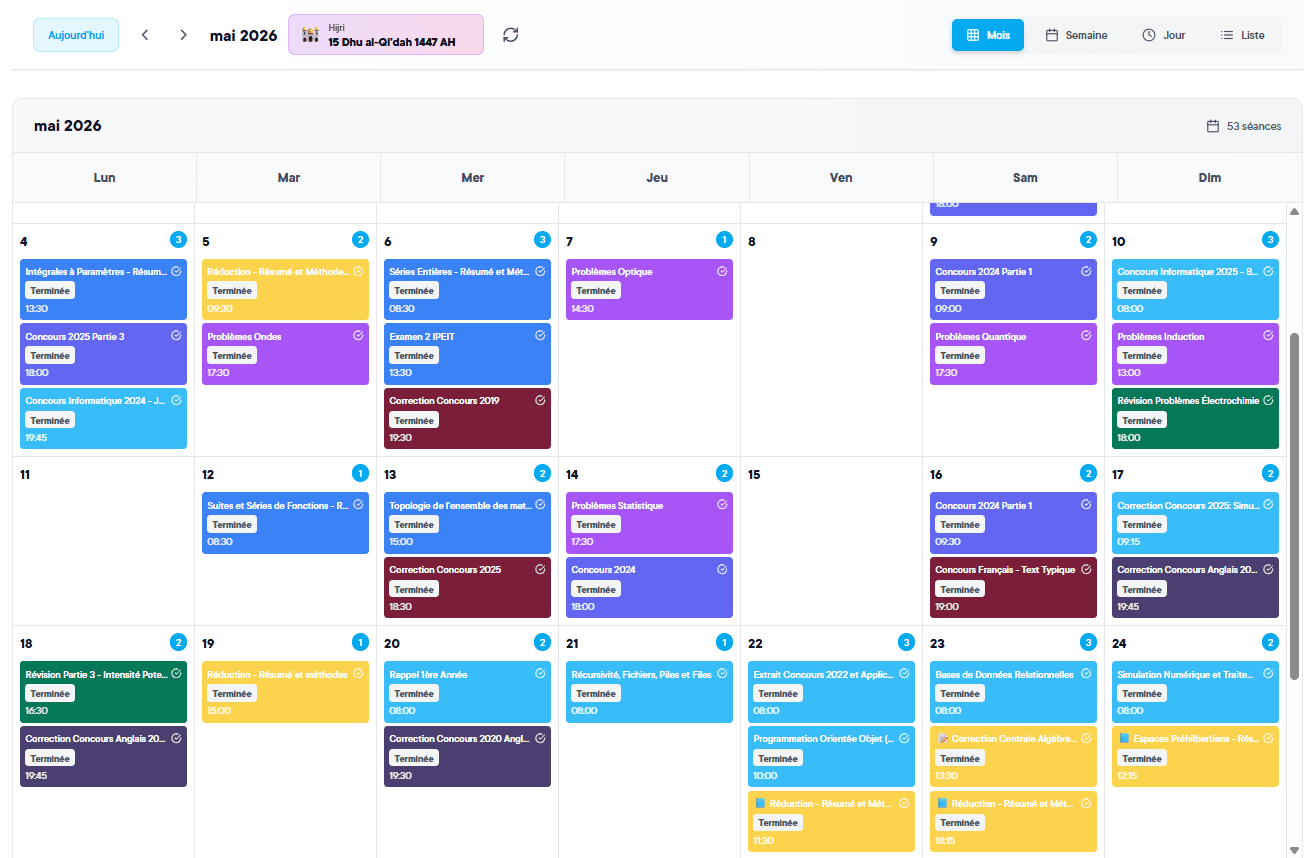Toggle check circle on Correction Concours 2019

pos(540,400)
